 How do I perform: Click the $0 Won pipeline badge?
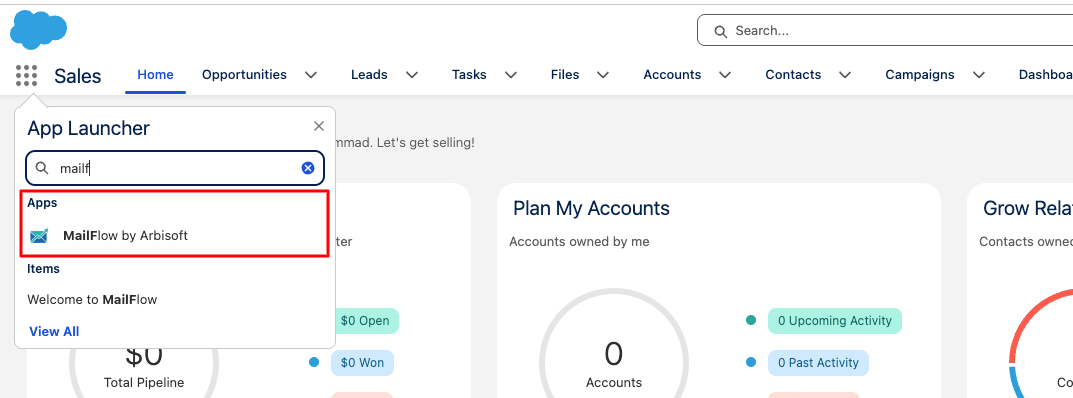pyautogui.click(x=362, y=363)
